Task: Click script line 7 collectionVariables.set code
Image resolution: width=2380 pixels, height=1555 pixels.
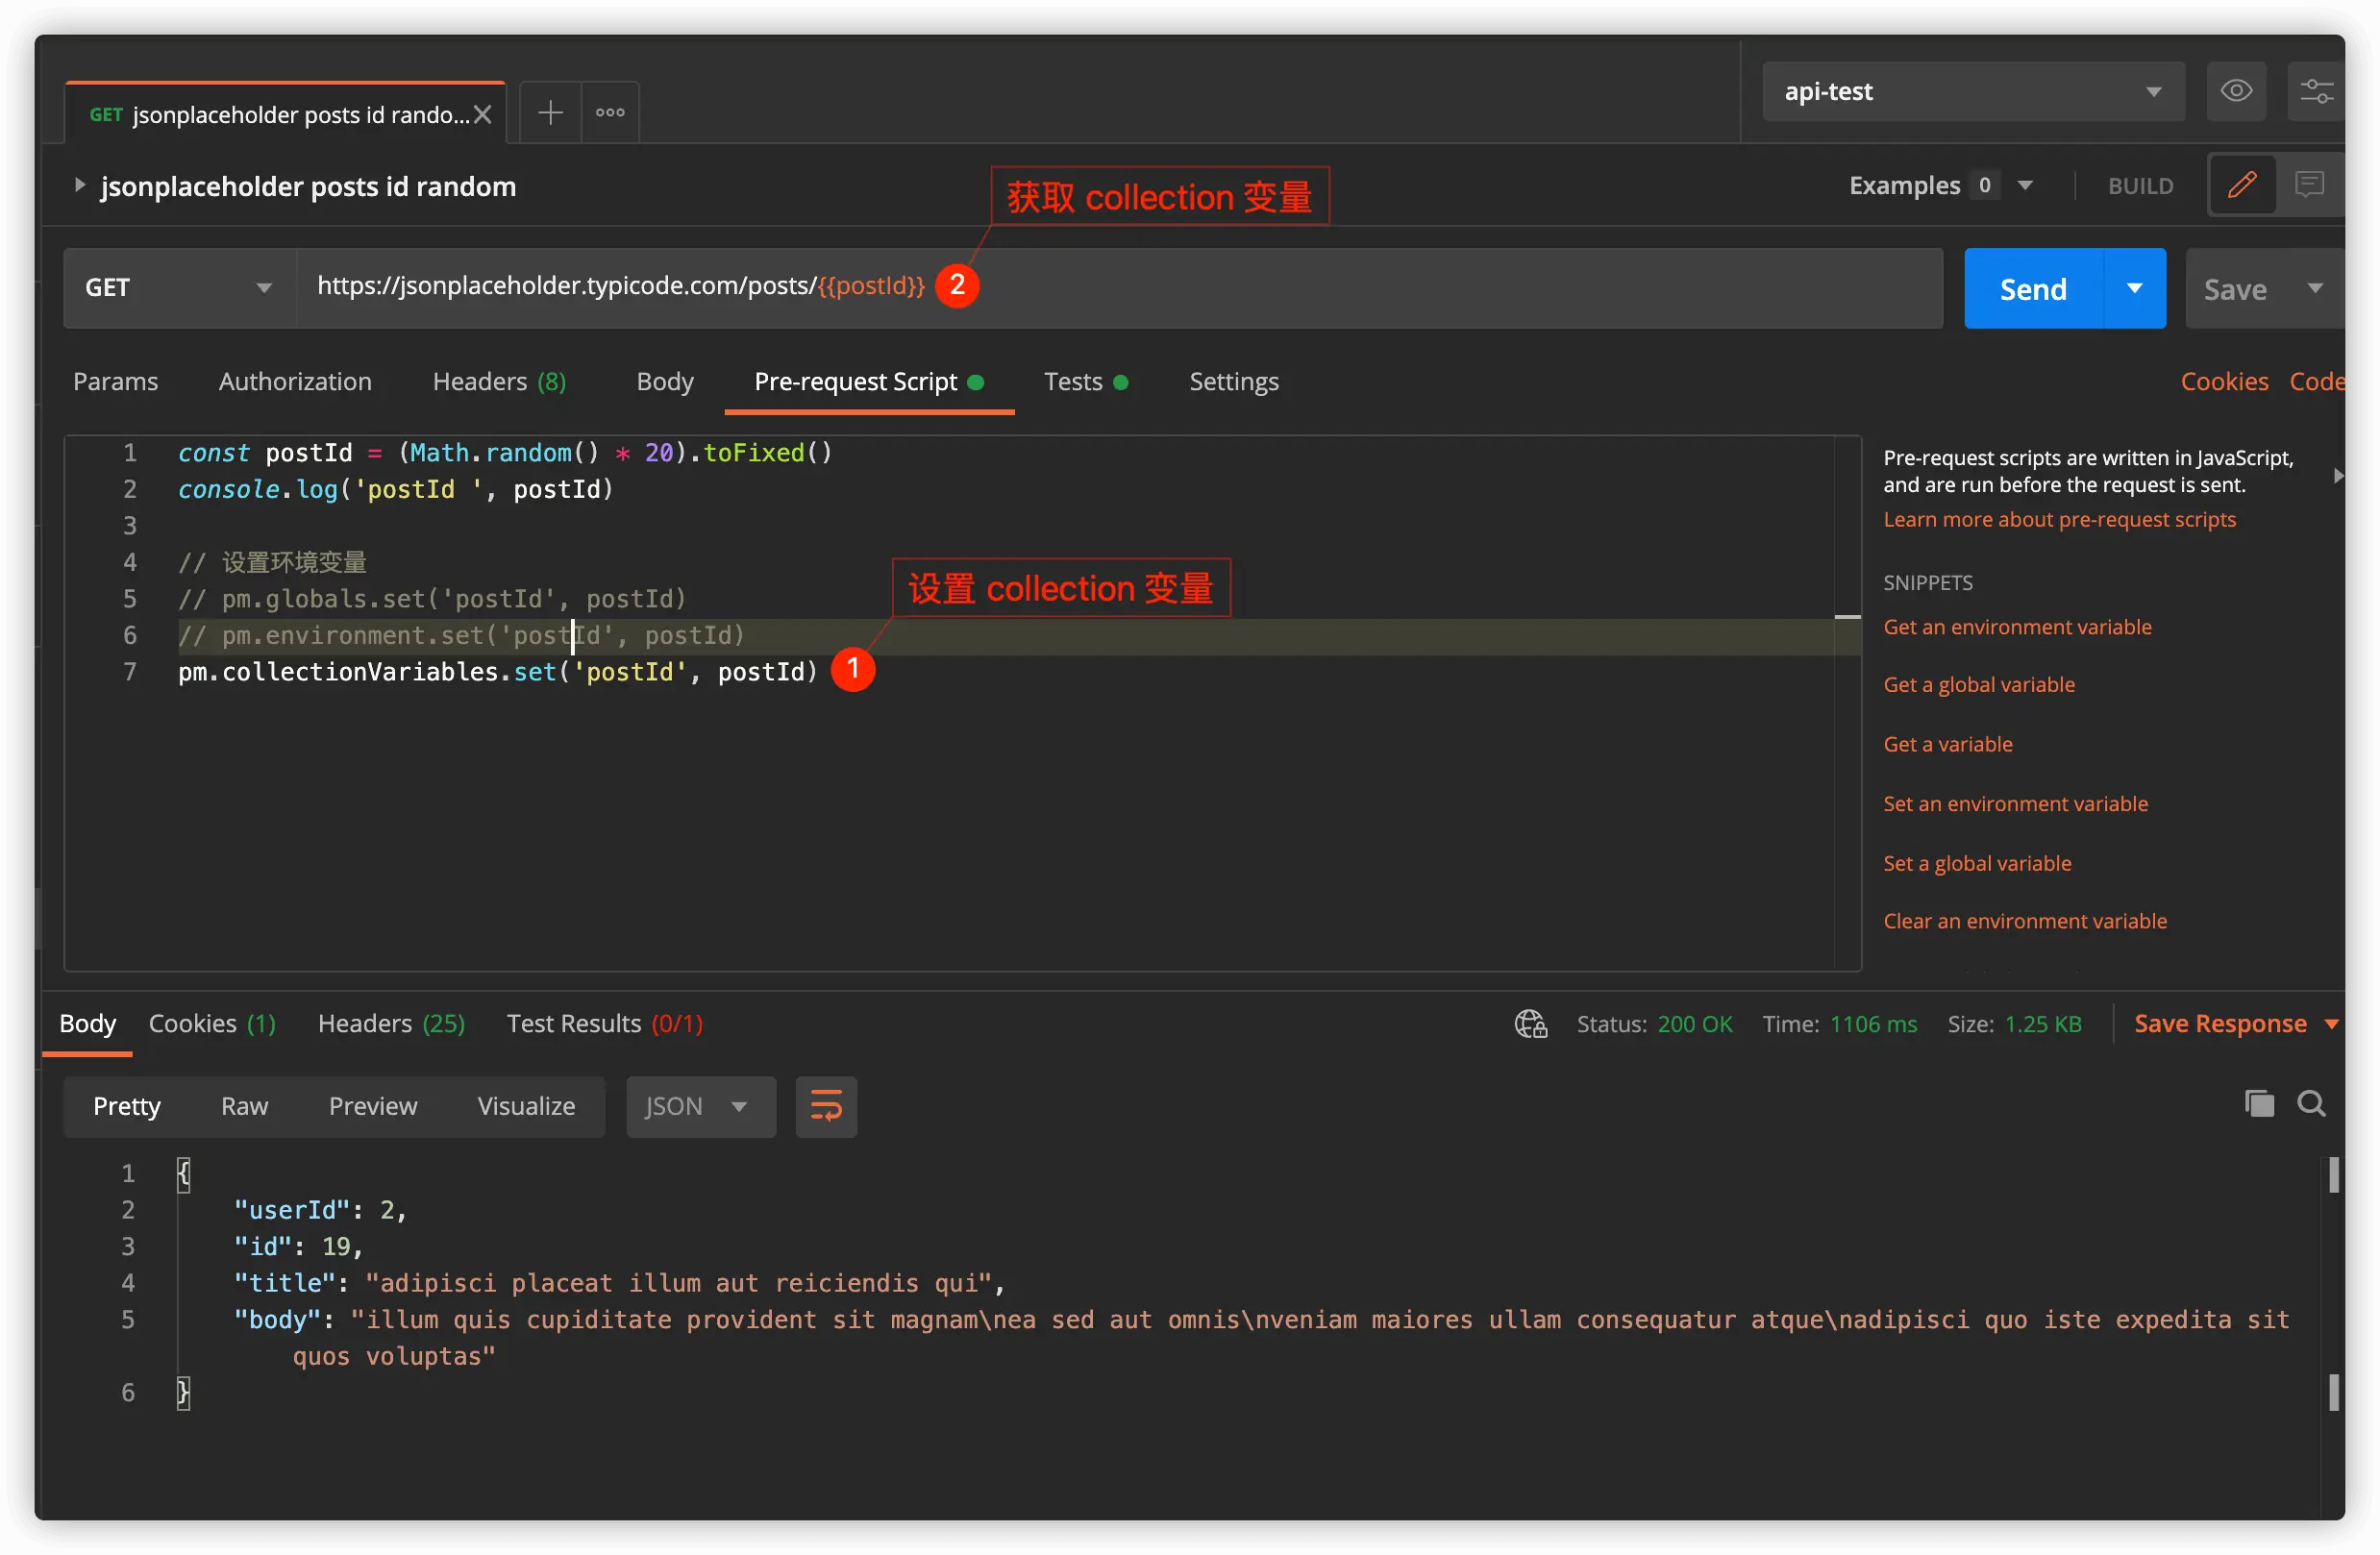Action: (x=497, y=672)
